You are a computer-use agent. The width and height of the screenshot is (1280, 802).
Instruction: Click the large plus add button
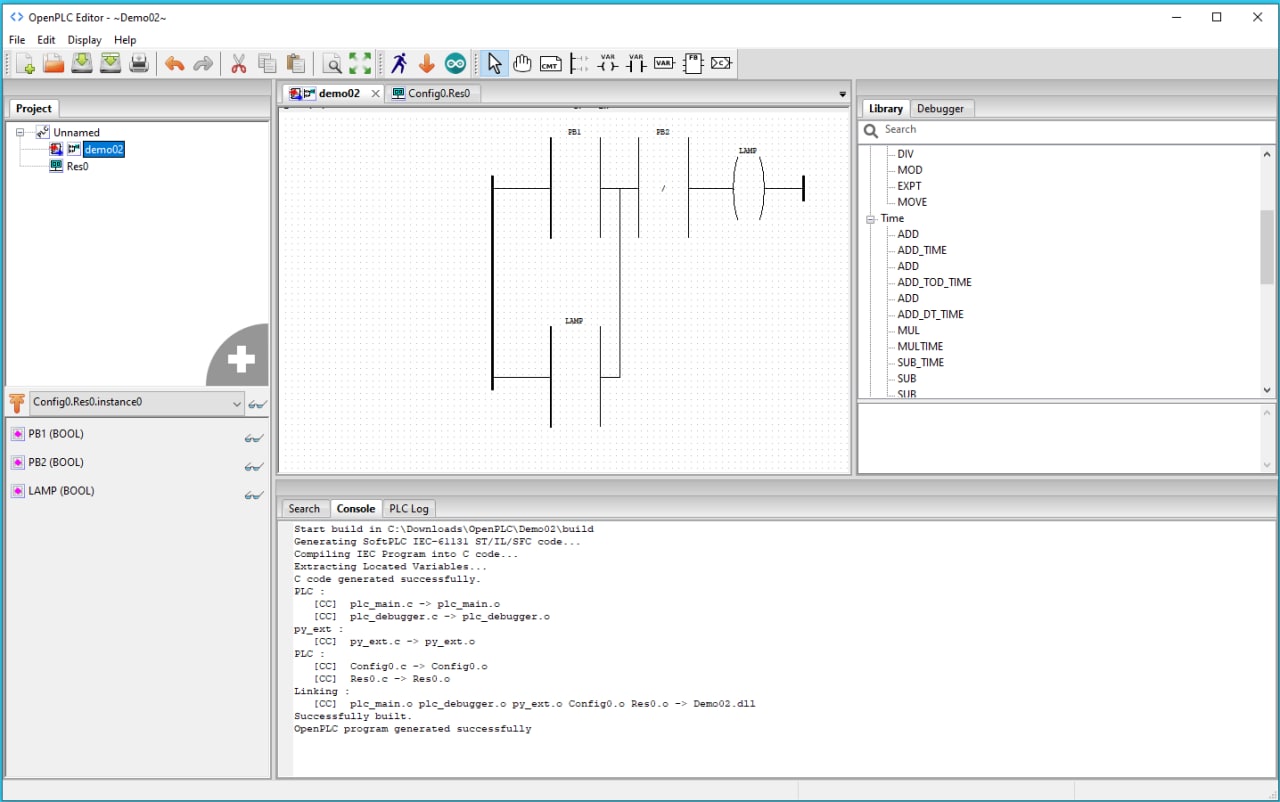pyautogui.click(x=241, y=359)
